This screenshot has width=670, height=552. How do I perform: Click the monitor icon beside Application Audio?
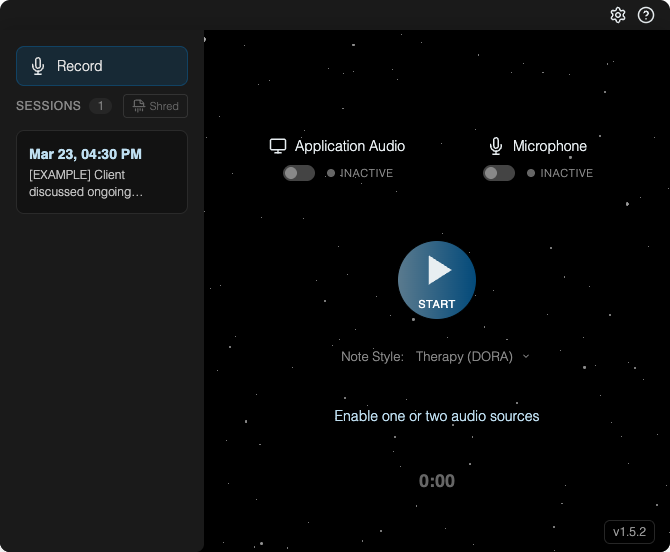[x=278, y=146]
